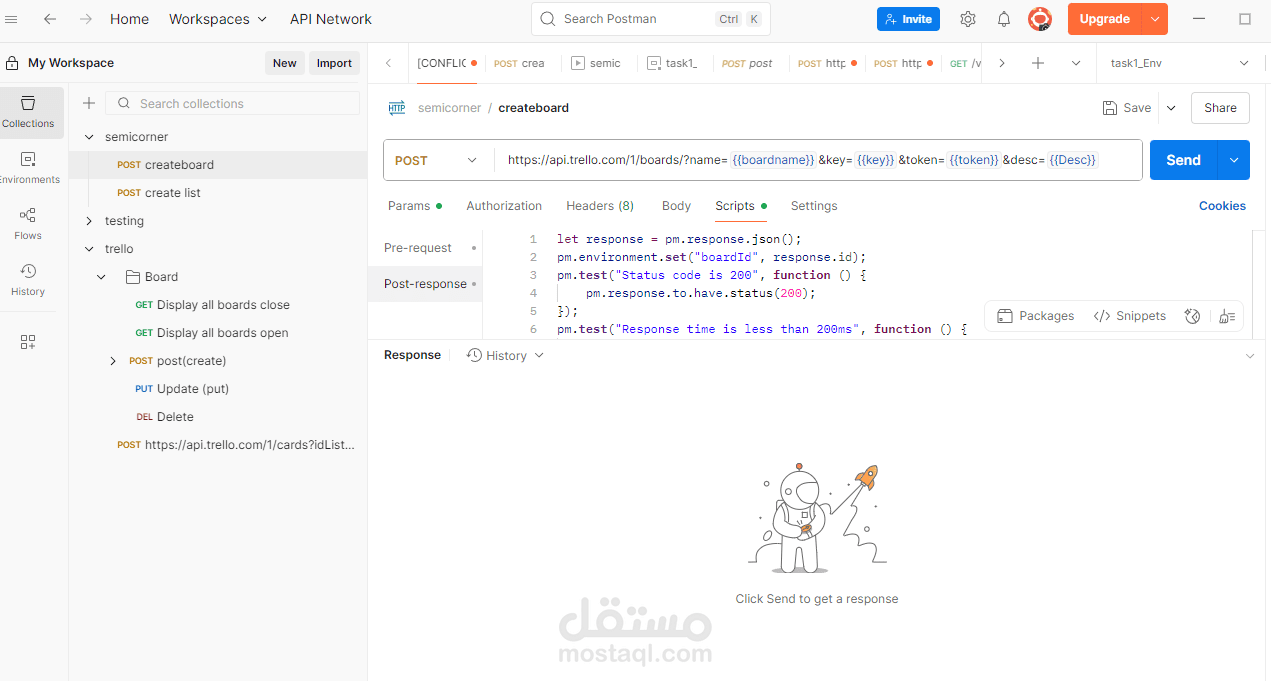Switch to the Authorization tab
Image resolution: width=1271 pixels, height=681 pixels.
click(504, 206)
